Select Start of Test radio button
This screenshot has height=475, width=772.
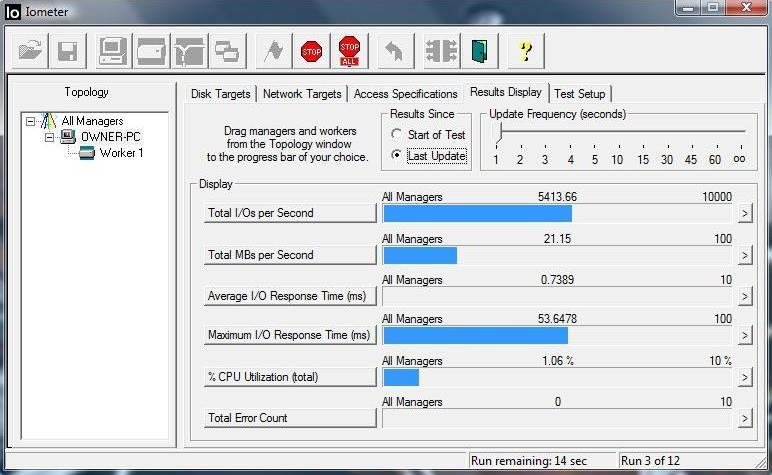(396, 134)
